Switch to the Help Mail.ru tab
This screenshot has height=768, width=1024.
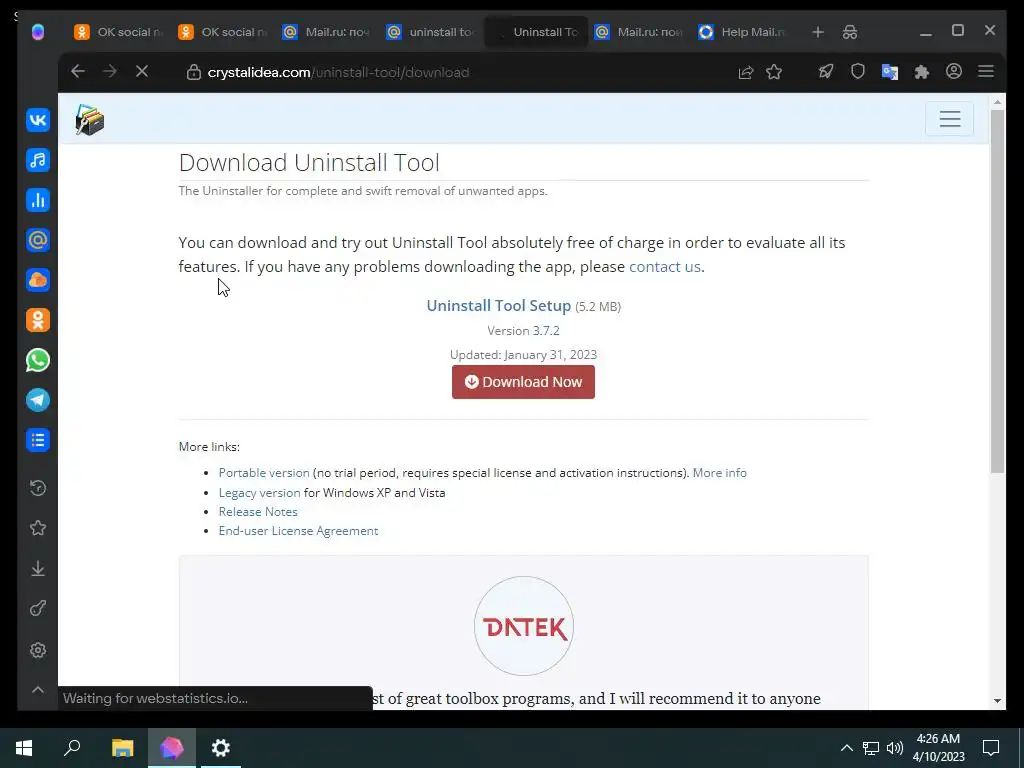coord(744,32)
